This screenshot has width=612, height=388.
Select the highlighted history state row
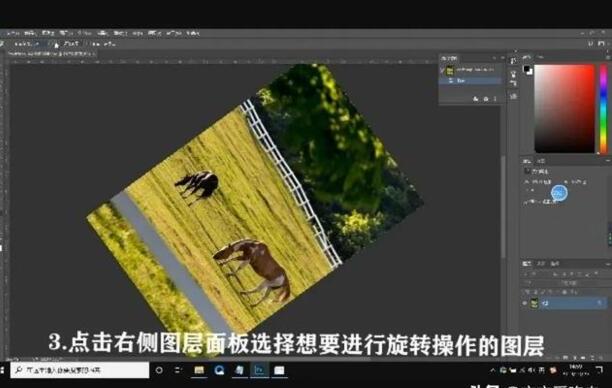click(x=471, y=81)
